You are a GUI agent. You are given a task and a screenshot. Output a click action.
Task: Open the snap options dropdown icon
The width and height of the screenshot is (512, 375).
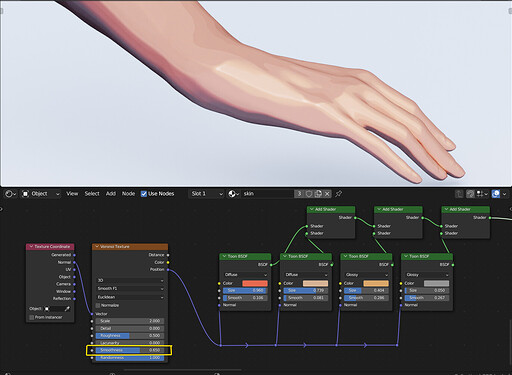482,194
